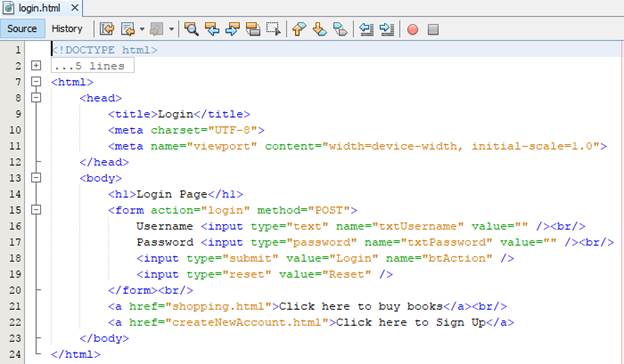Open the Forward history dropdown arrow
Screen dimensions: 624x364
[x=171, y=29]
